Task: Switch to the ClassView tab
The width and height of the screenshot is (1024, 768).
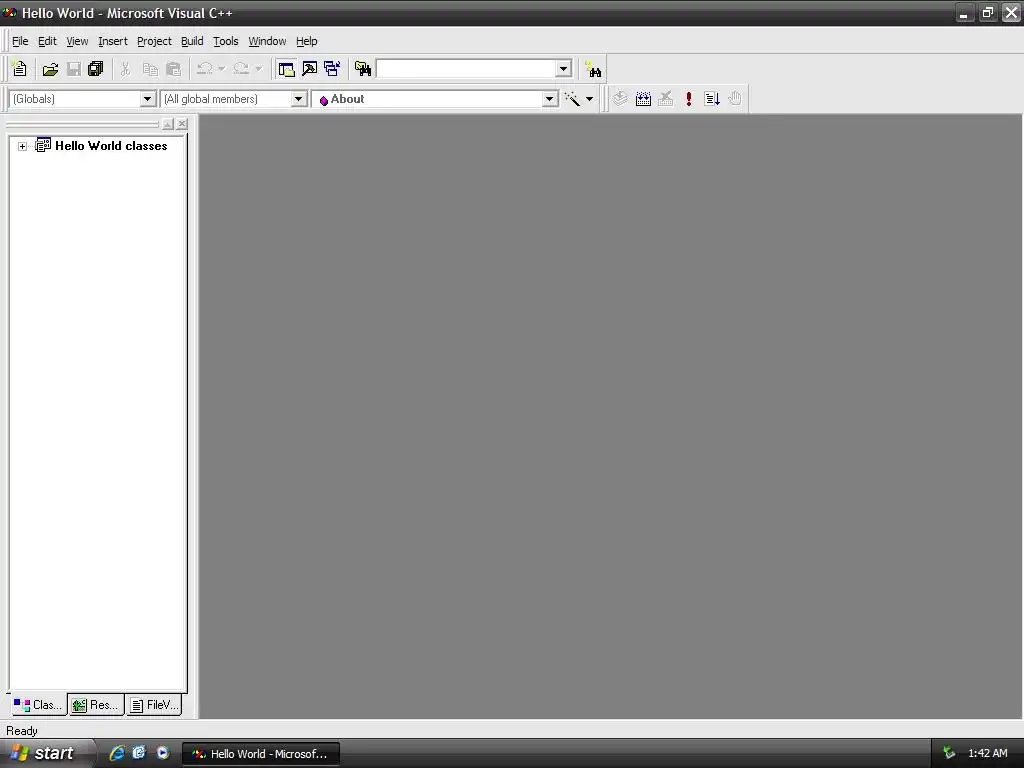Action: pyautogui.click(x=38, y=705)
